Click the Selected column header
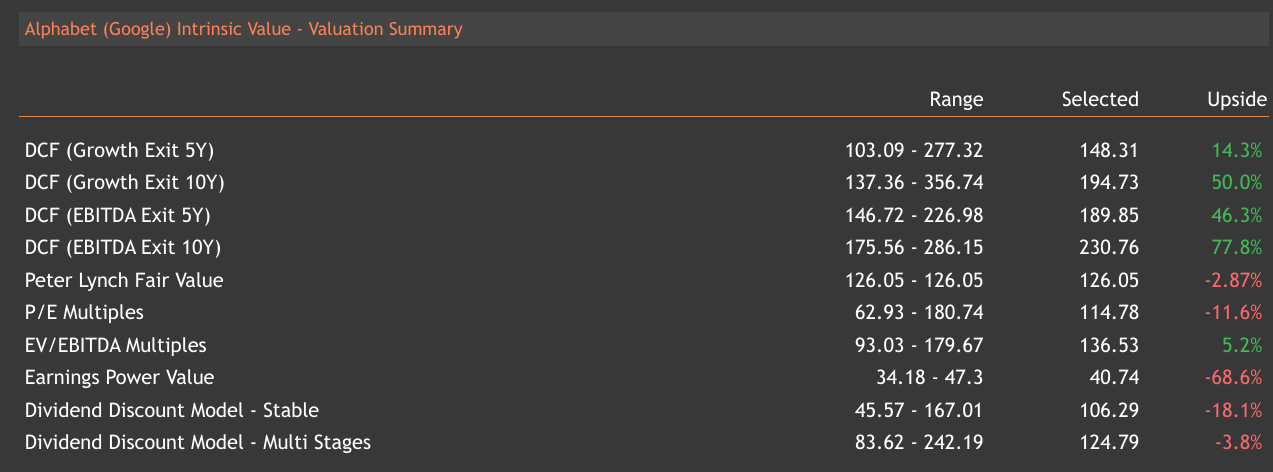This screenshot has height=472, width=1273. pyautogui.click(x=1100, y=99)
